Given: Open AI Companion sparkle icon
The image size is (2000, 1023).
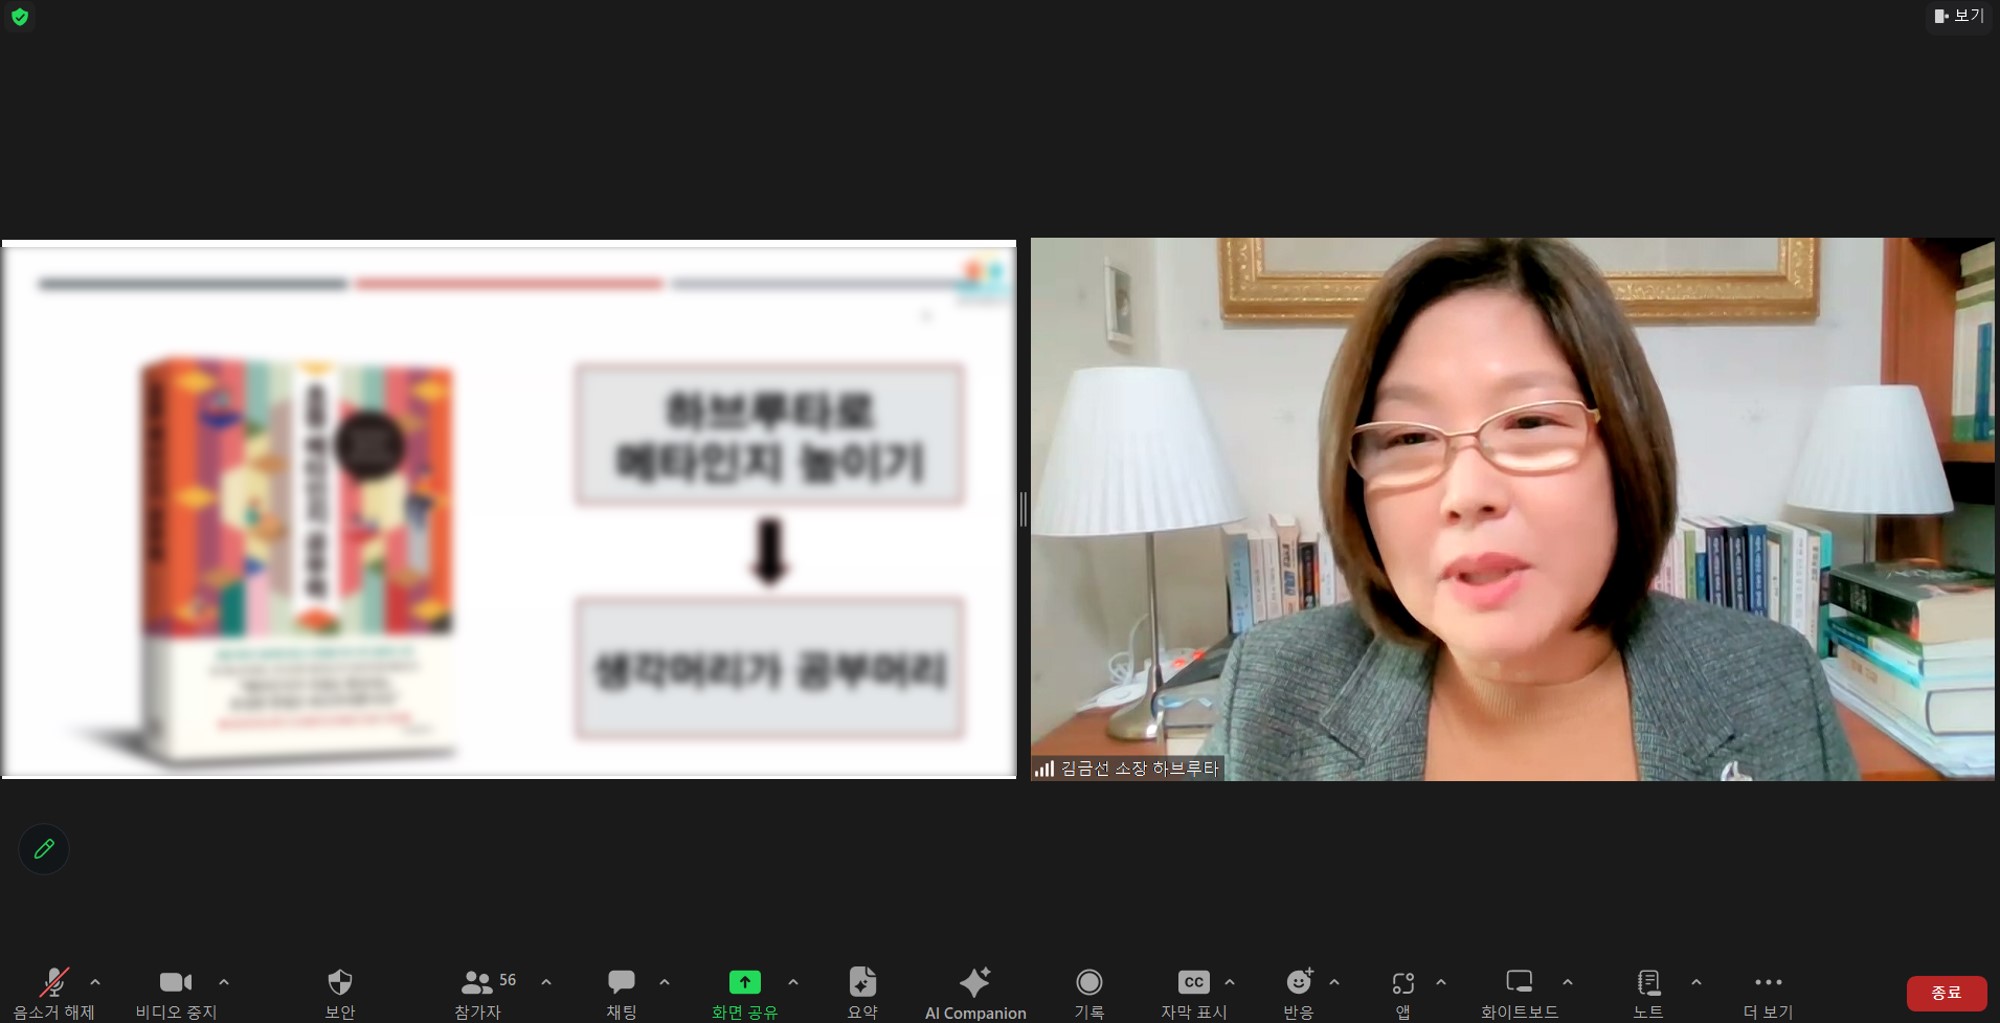Looking at the screenshot, I should [975, 982].
